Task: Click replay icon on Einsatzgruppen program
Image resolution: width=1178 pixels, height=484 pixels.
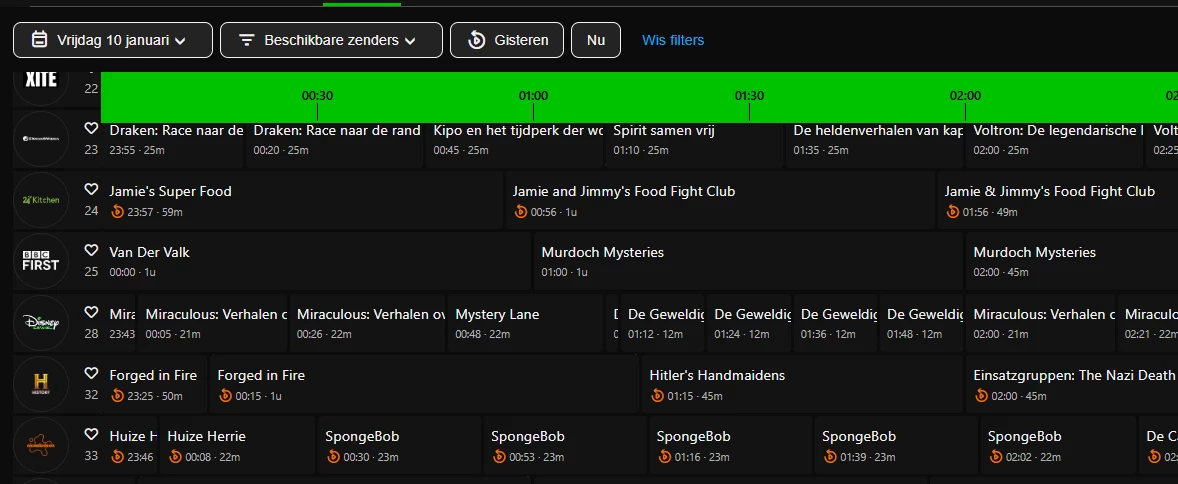Action: 981,395
